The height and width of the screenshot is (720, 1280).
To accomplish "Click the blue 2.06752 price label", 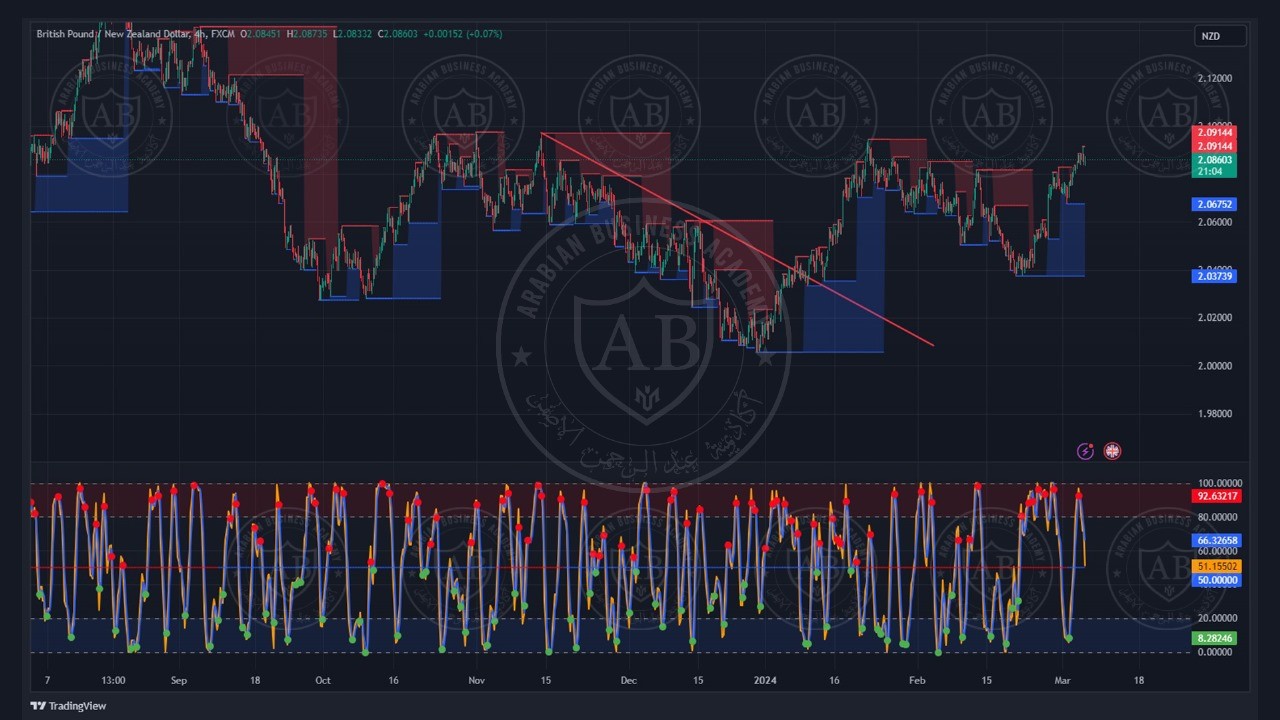I will (x=1214, y=204).
